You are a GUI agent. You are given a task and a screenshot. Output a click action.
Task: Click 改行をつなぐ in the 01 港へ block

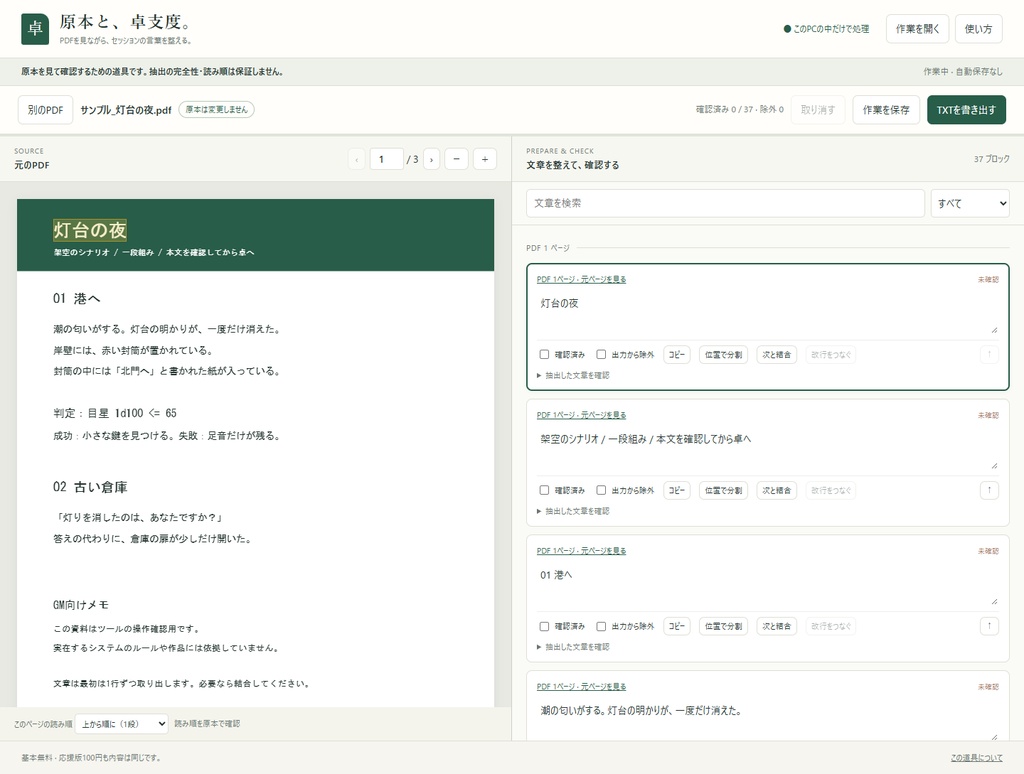831,626
